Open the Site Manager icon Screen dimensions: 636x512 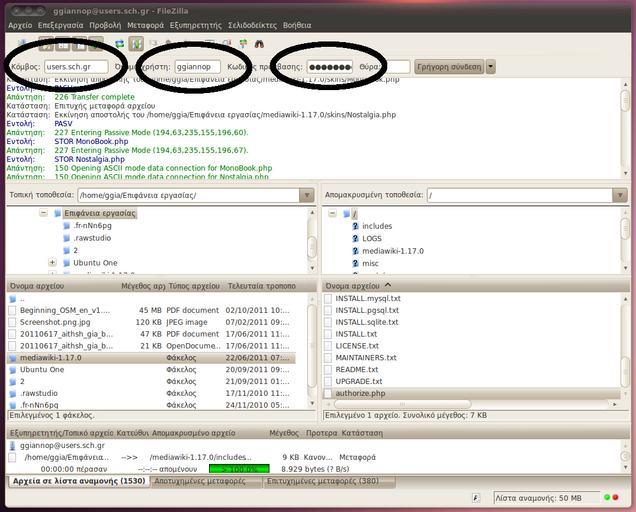[x=22, y=44]
